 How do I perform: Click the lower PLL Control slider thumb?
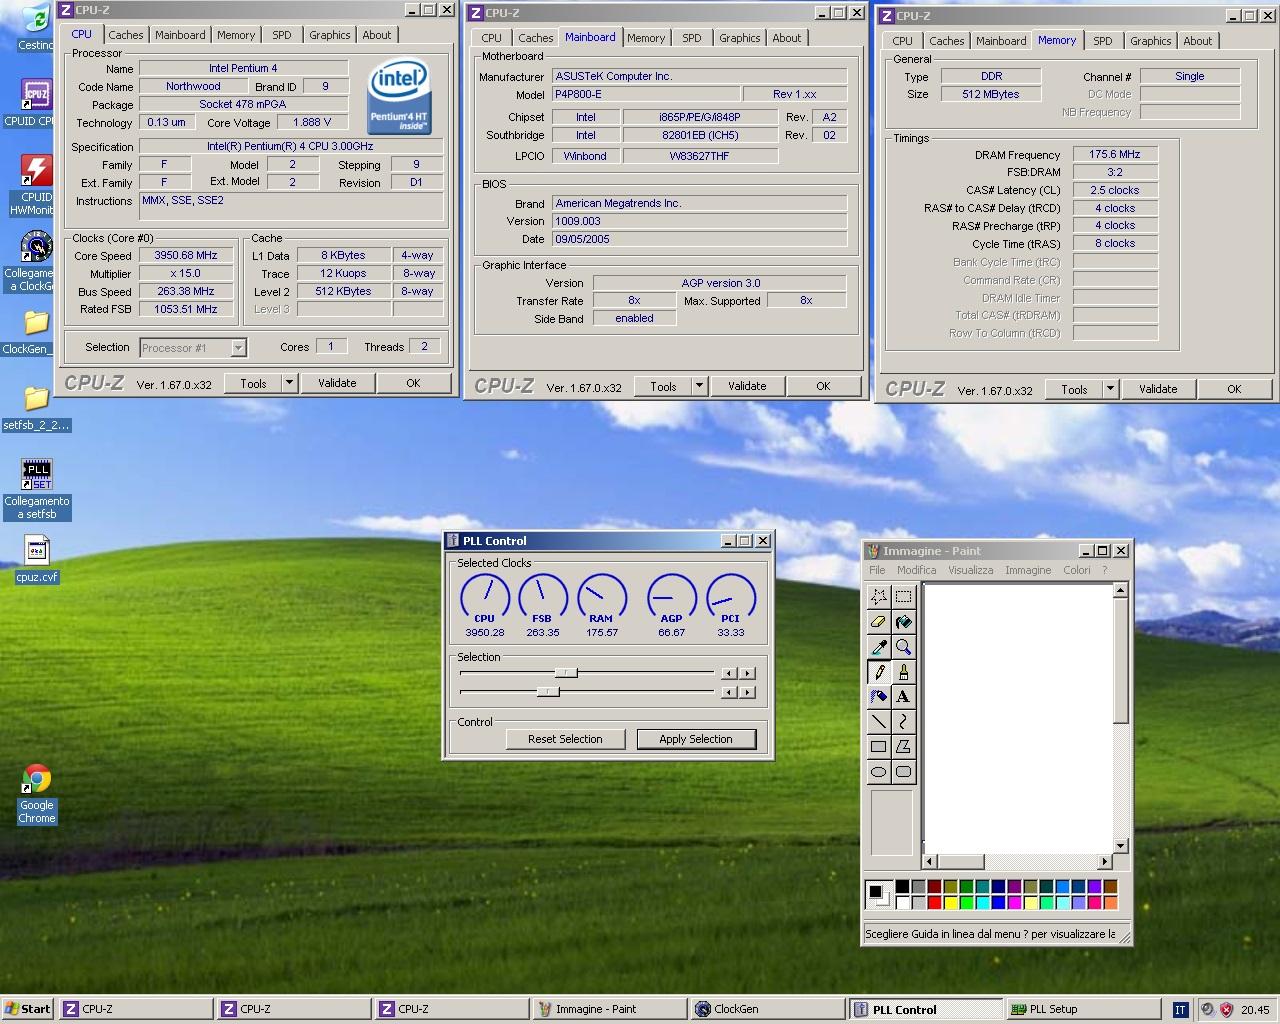click(x=547, y=692)
